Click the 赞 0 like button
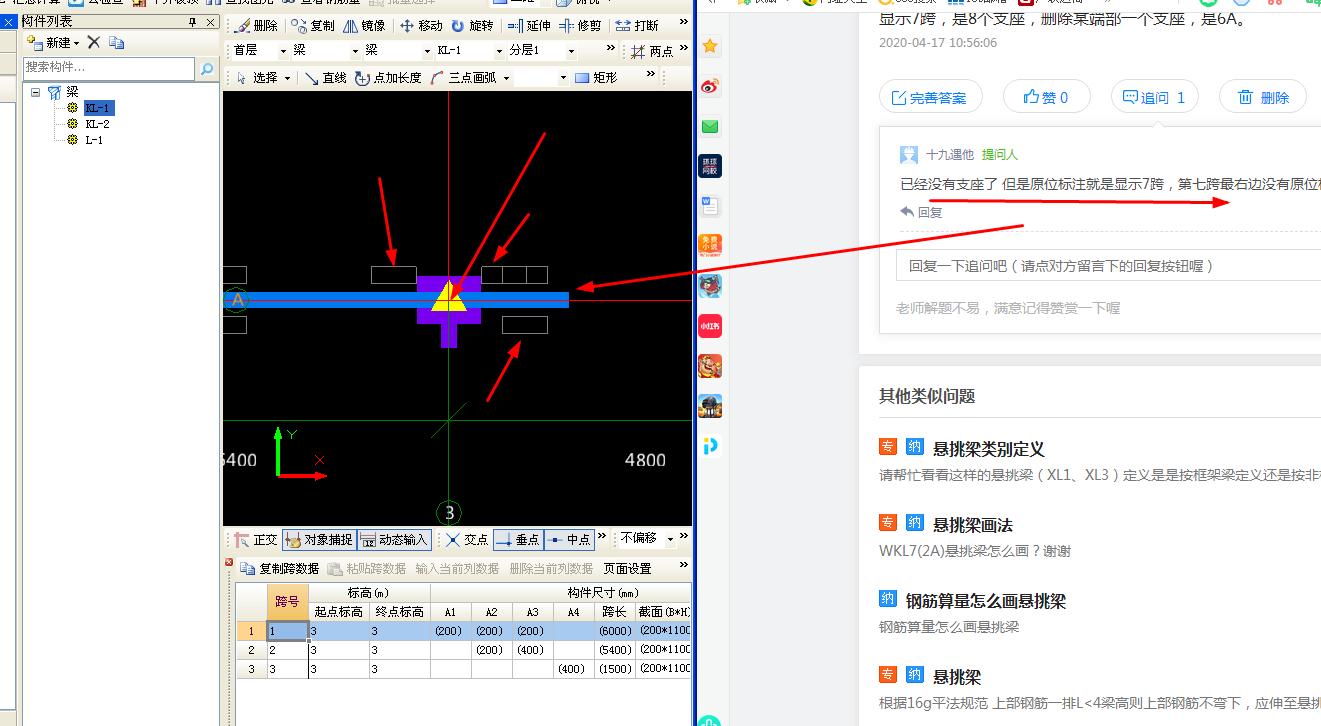1321x726 pixels. click(x=1046, y=97)
